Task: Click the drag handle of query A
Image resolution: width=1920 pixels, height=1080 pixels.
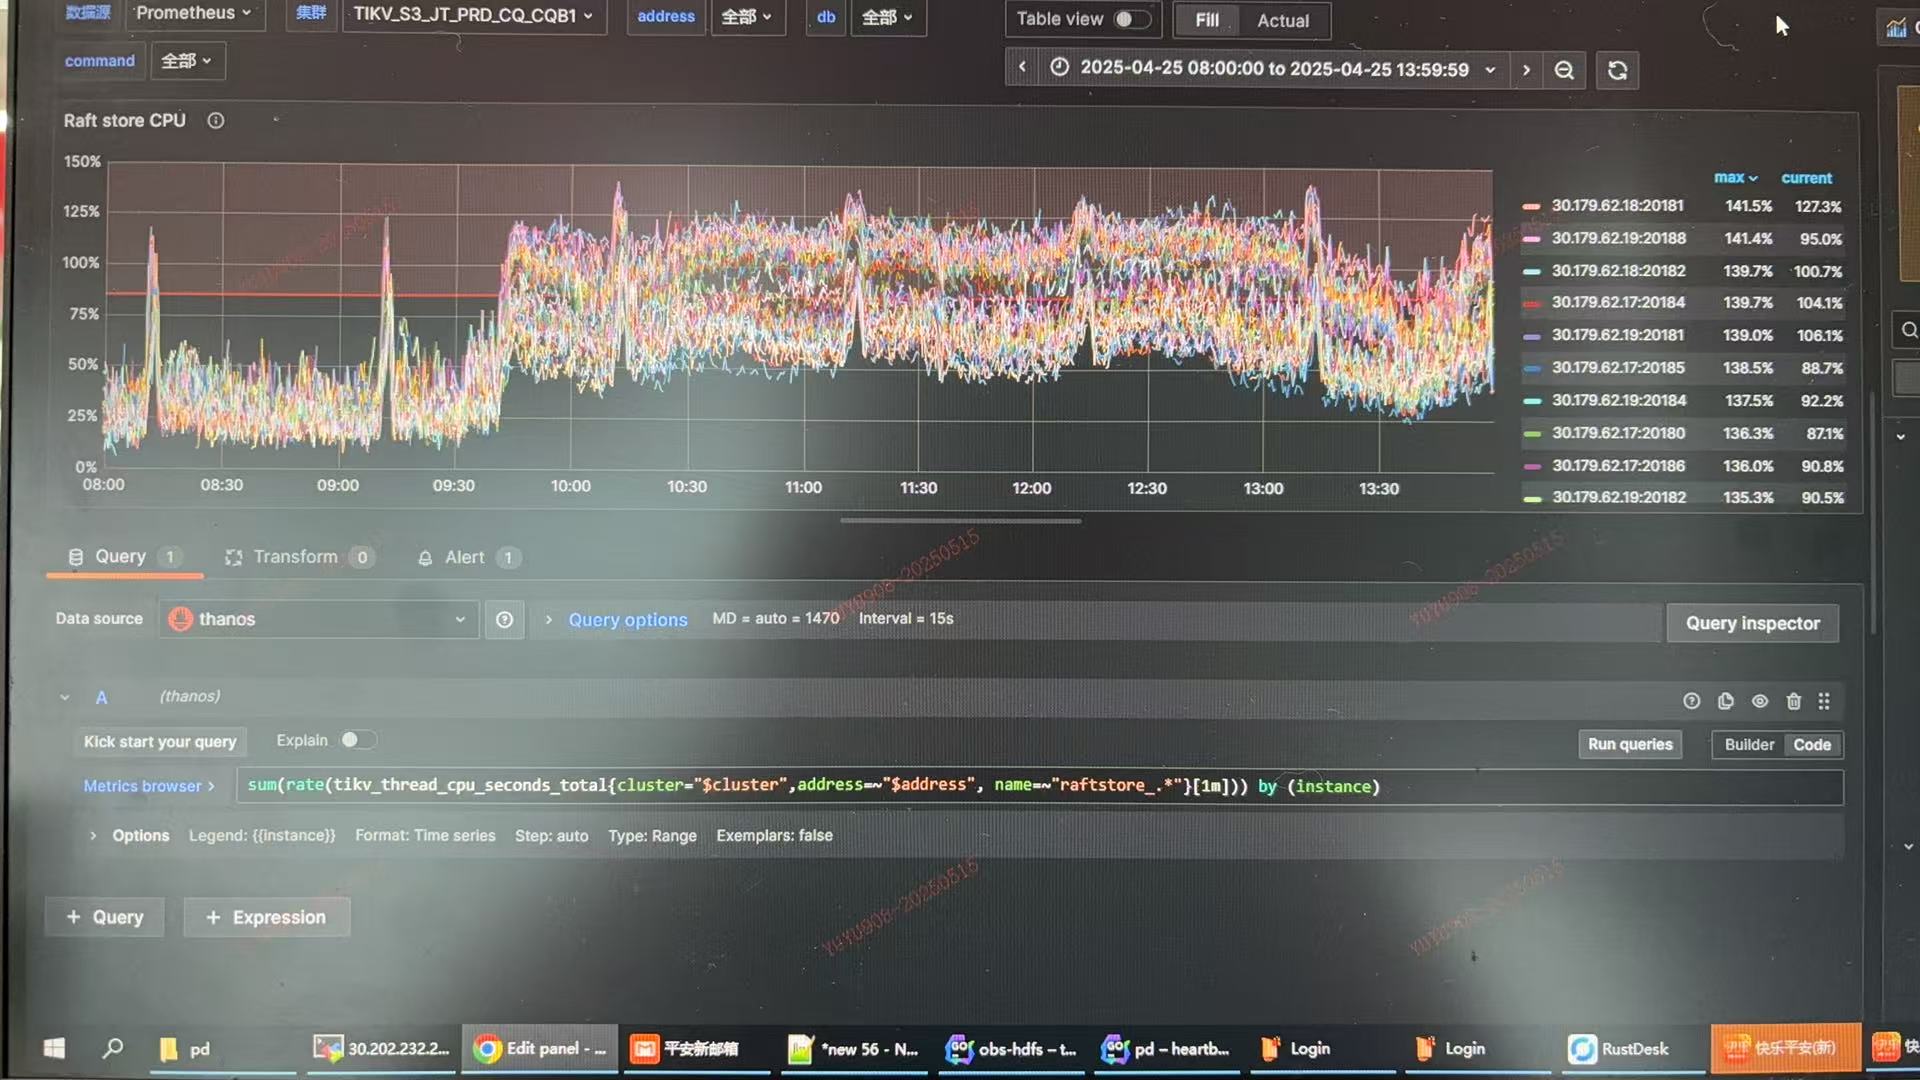Action: pos(1824,701)
